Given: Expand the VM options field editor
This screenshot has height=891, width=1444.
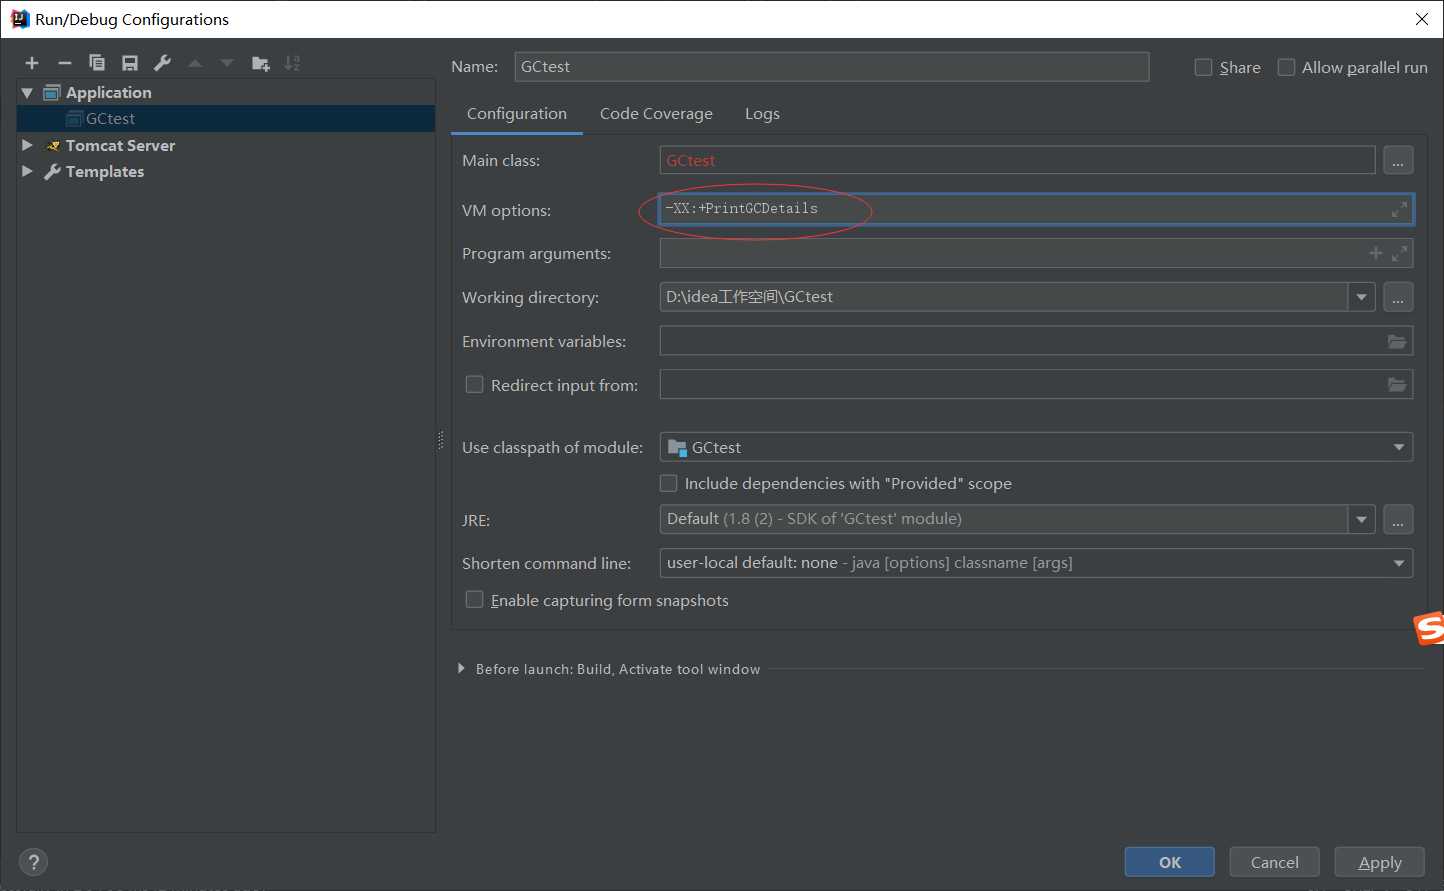Looking at the screenshot, I should pyautogui.click(x=1399, y=209).
